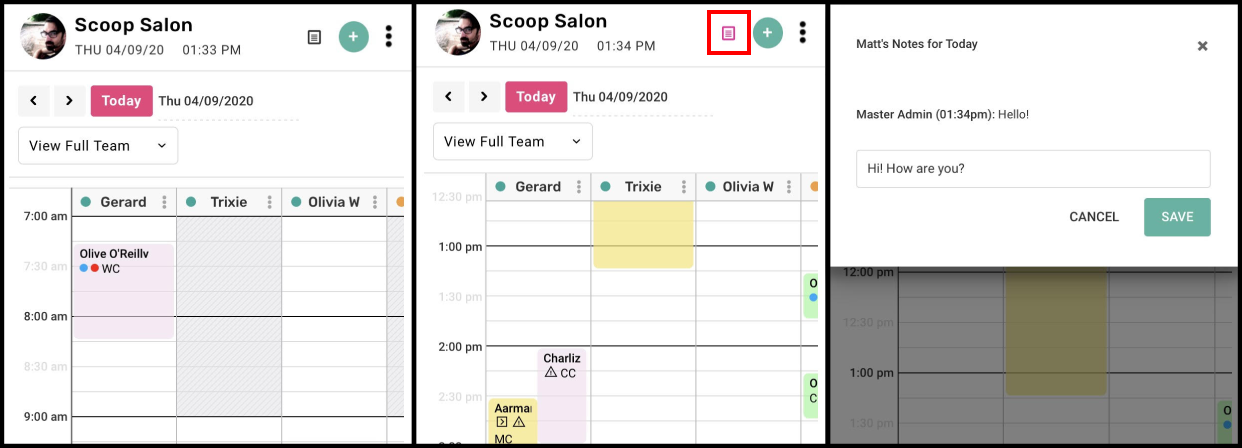Open three-dot menu in middle panel header

803,33
